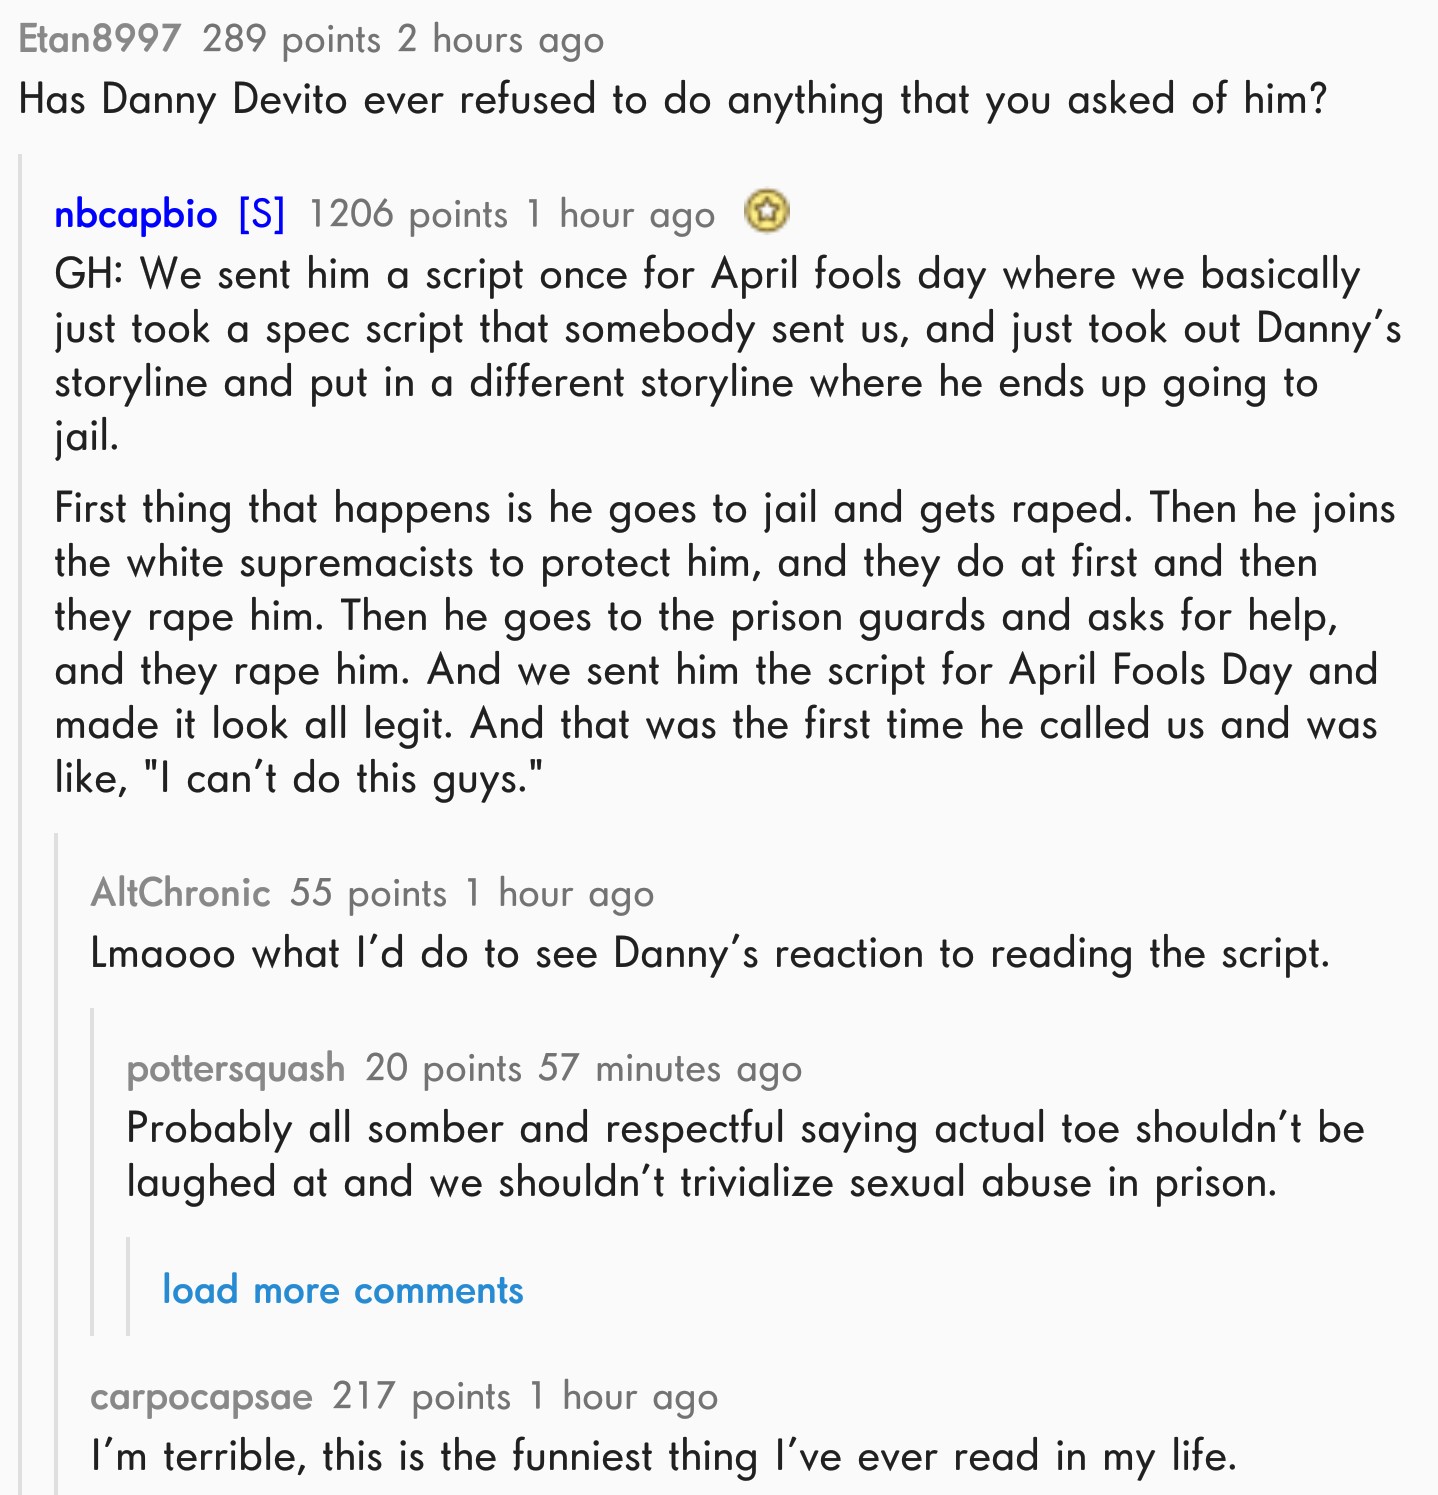Click pottersquash's 20 points score
Screen dimensions: 1438x1495
[443, 1068]
